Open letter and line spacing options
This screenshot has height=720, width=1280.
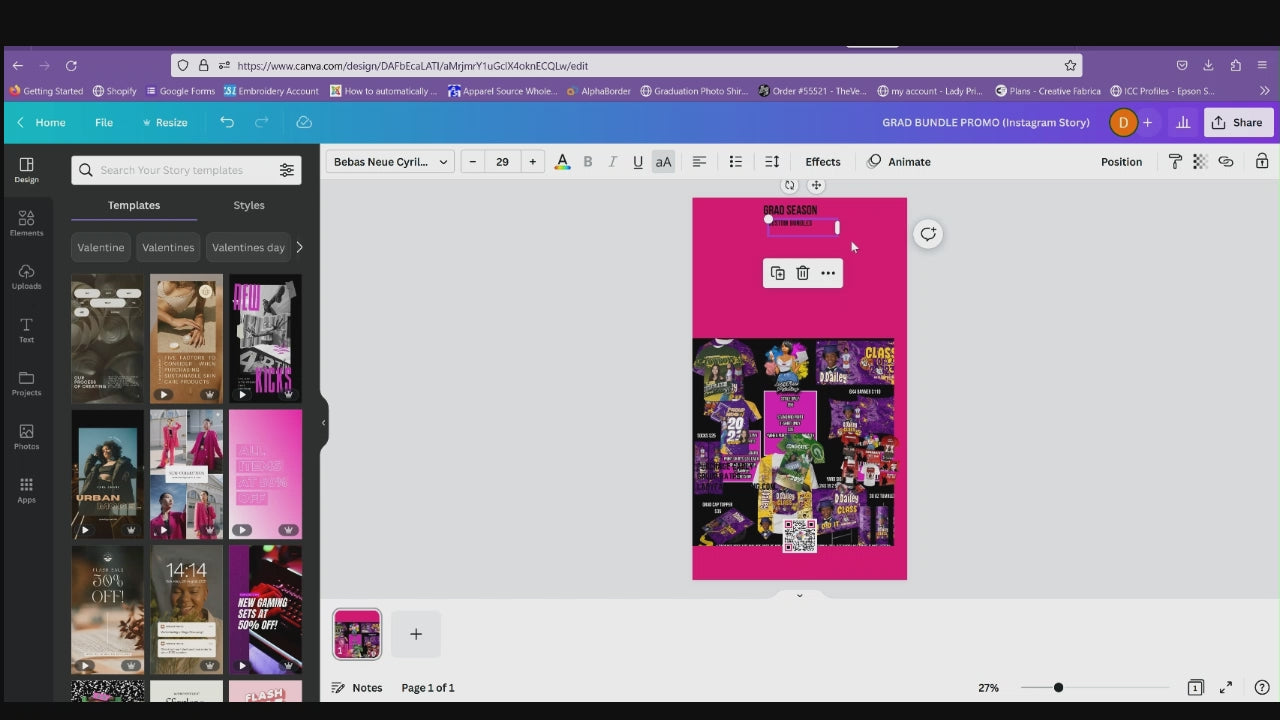coord(771,162)
